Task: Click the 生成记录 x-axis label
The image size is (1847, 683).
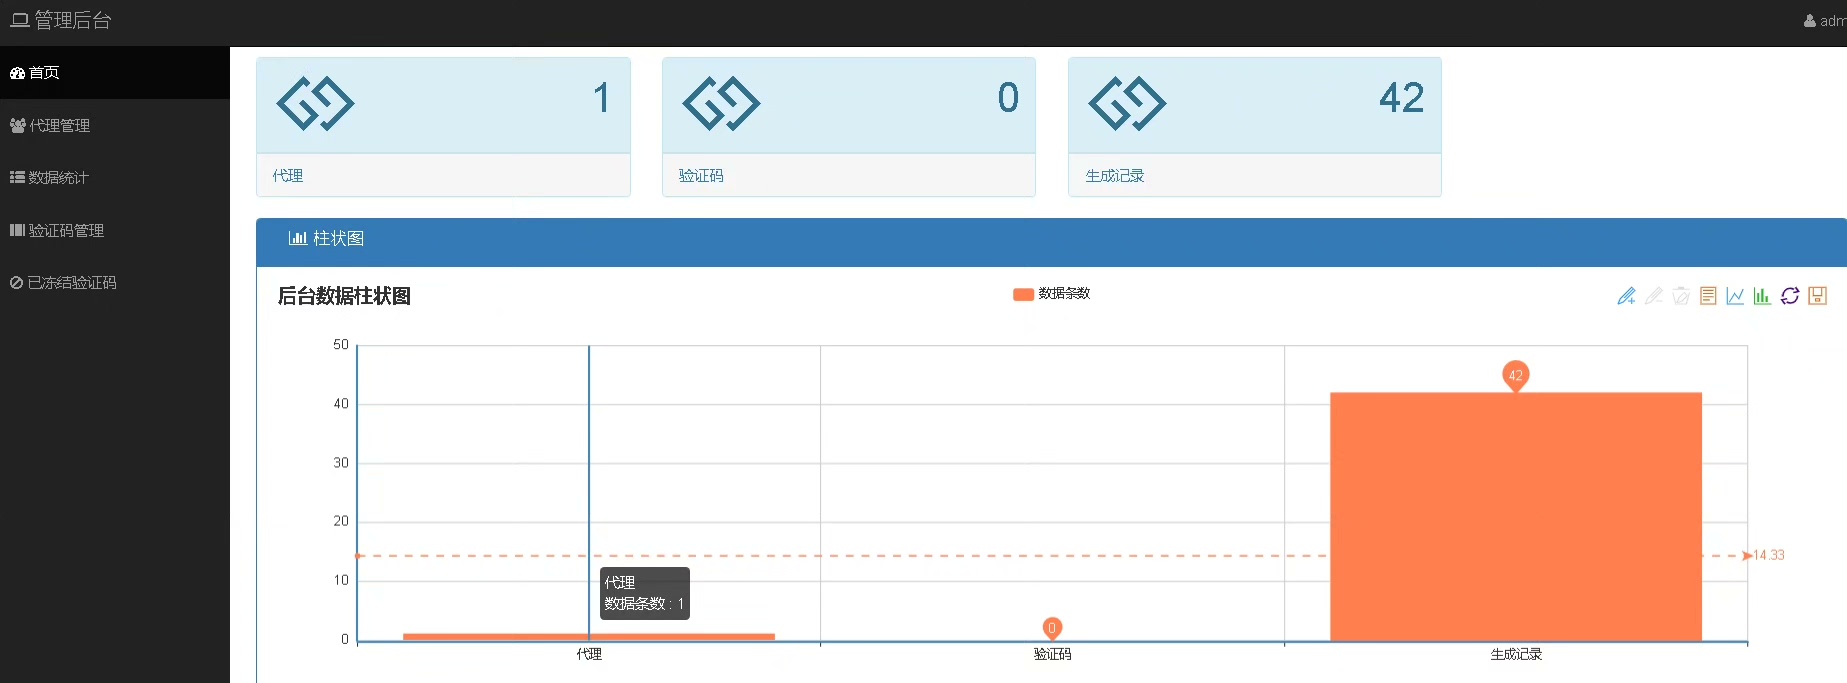Action: [x=1516, y=654]
